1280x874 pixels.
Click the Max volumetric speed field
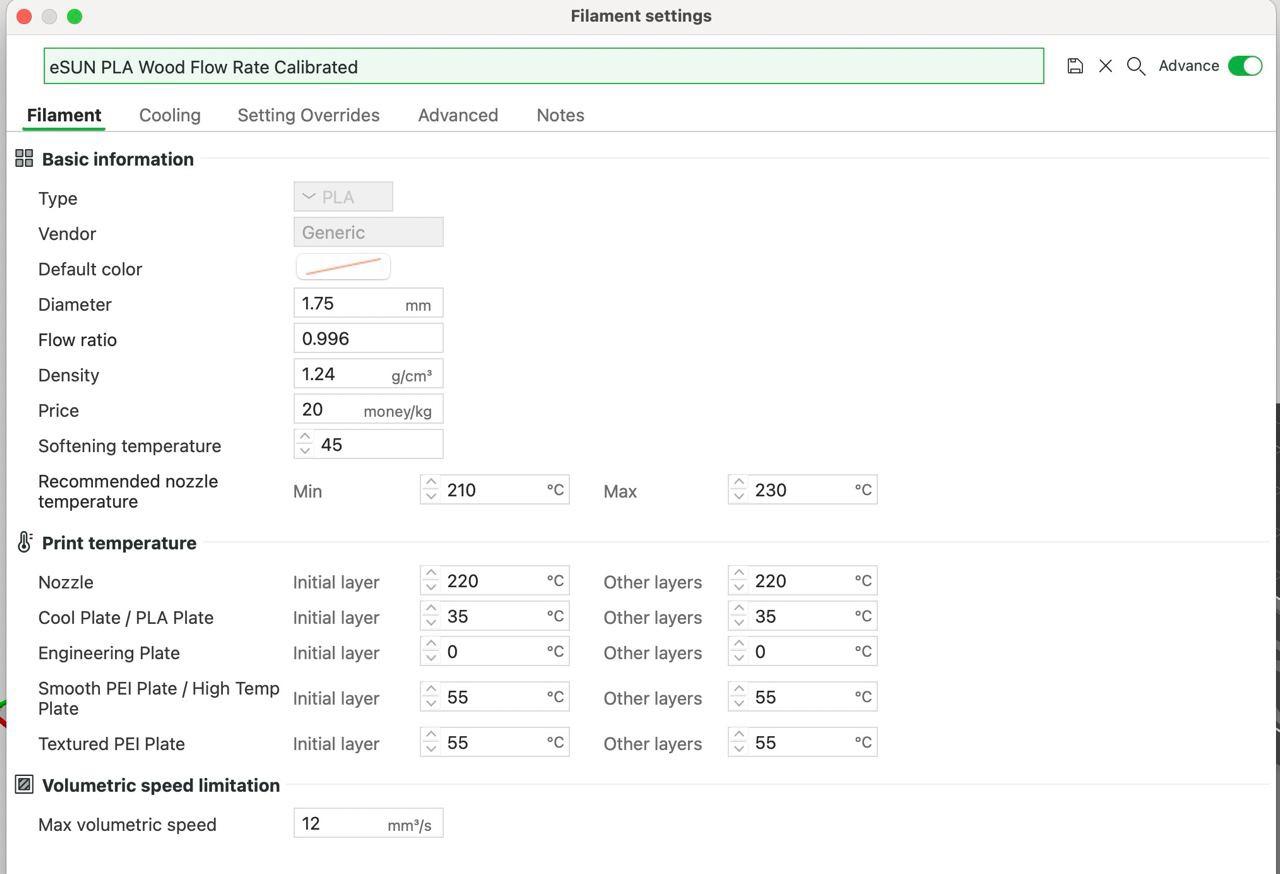click(340, 824)
